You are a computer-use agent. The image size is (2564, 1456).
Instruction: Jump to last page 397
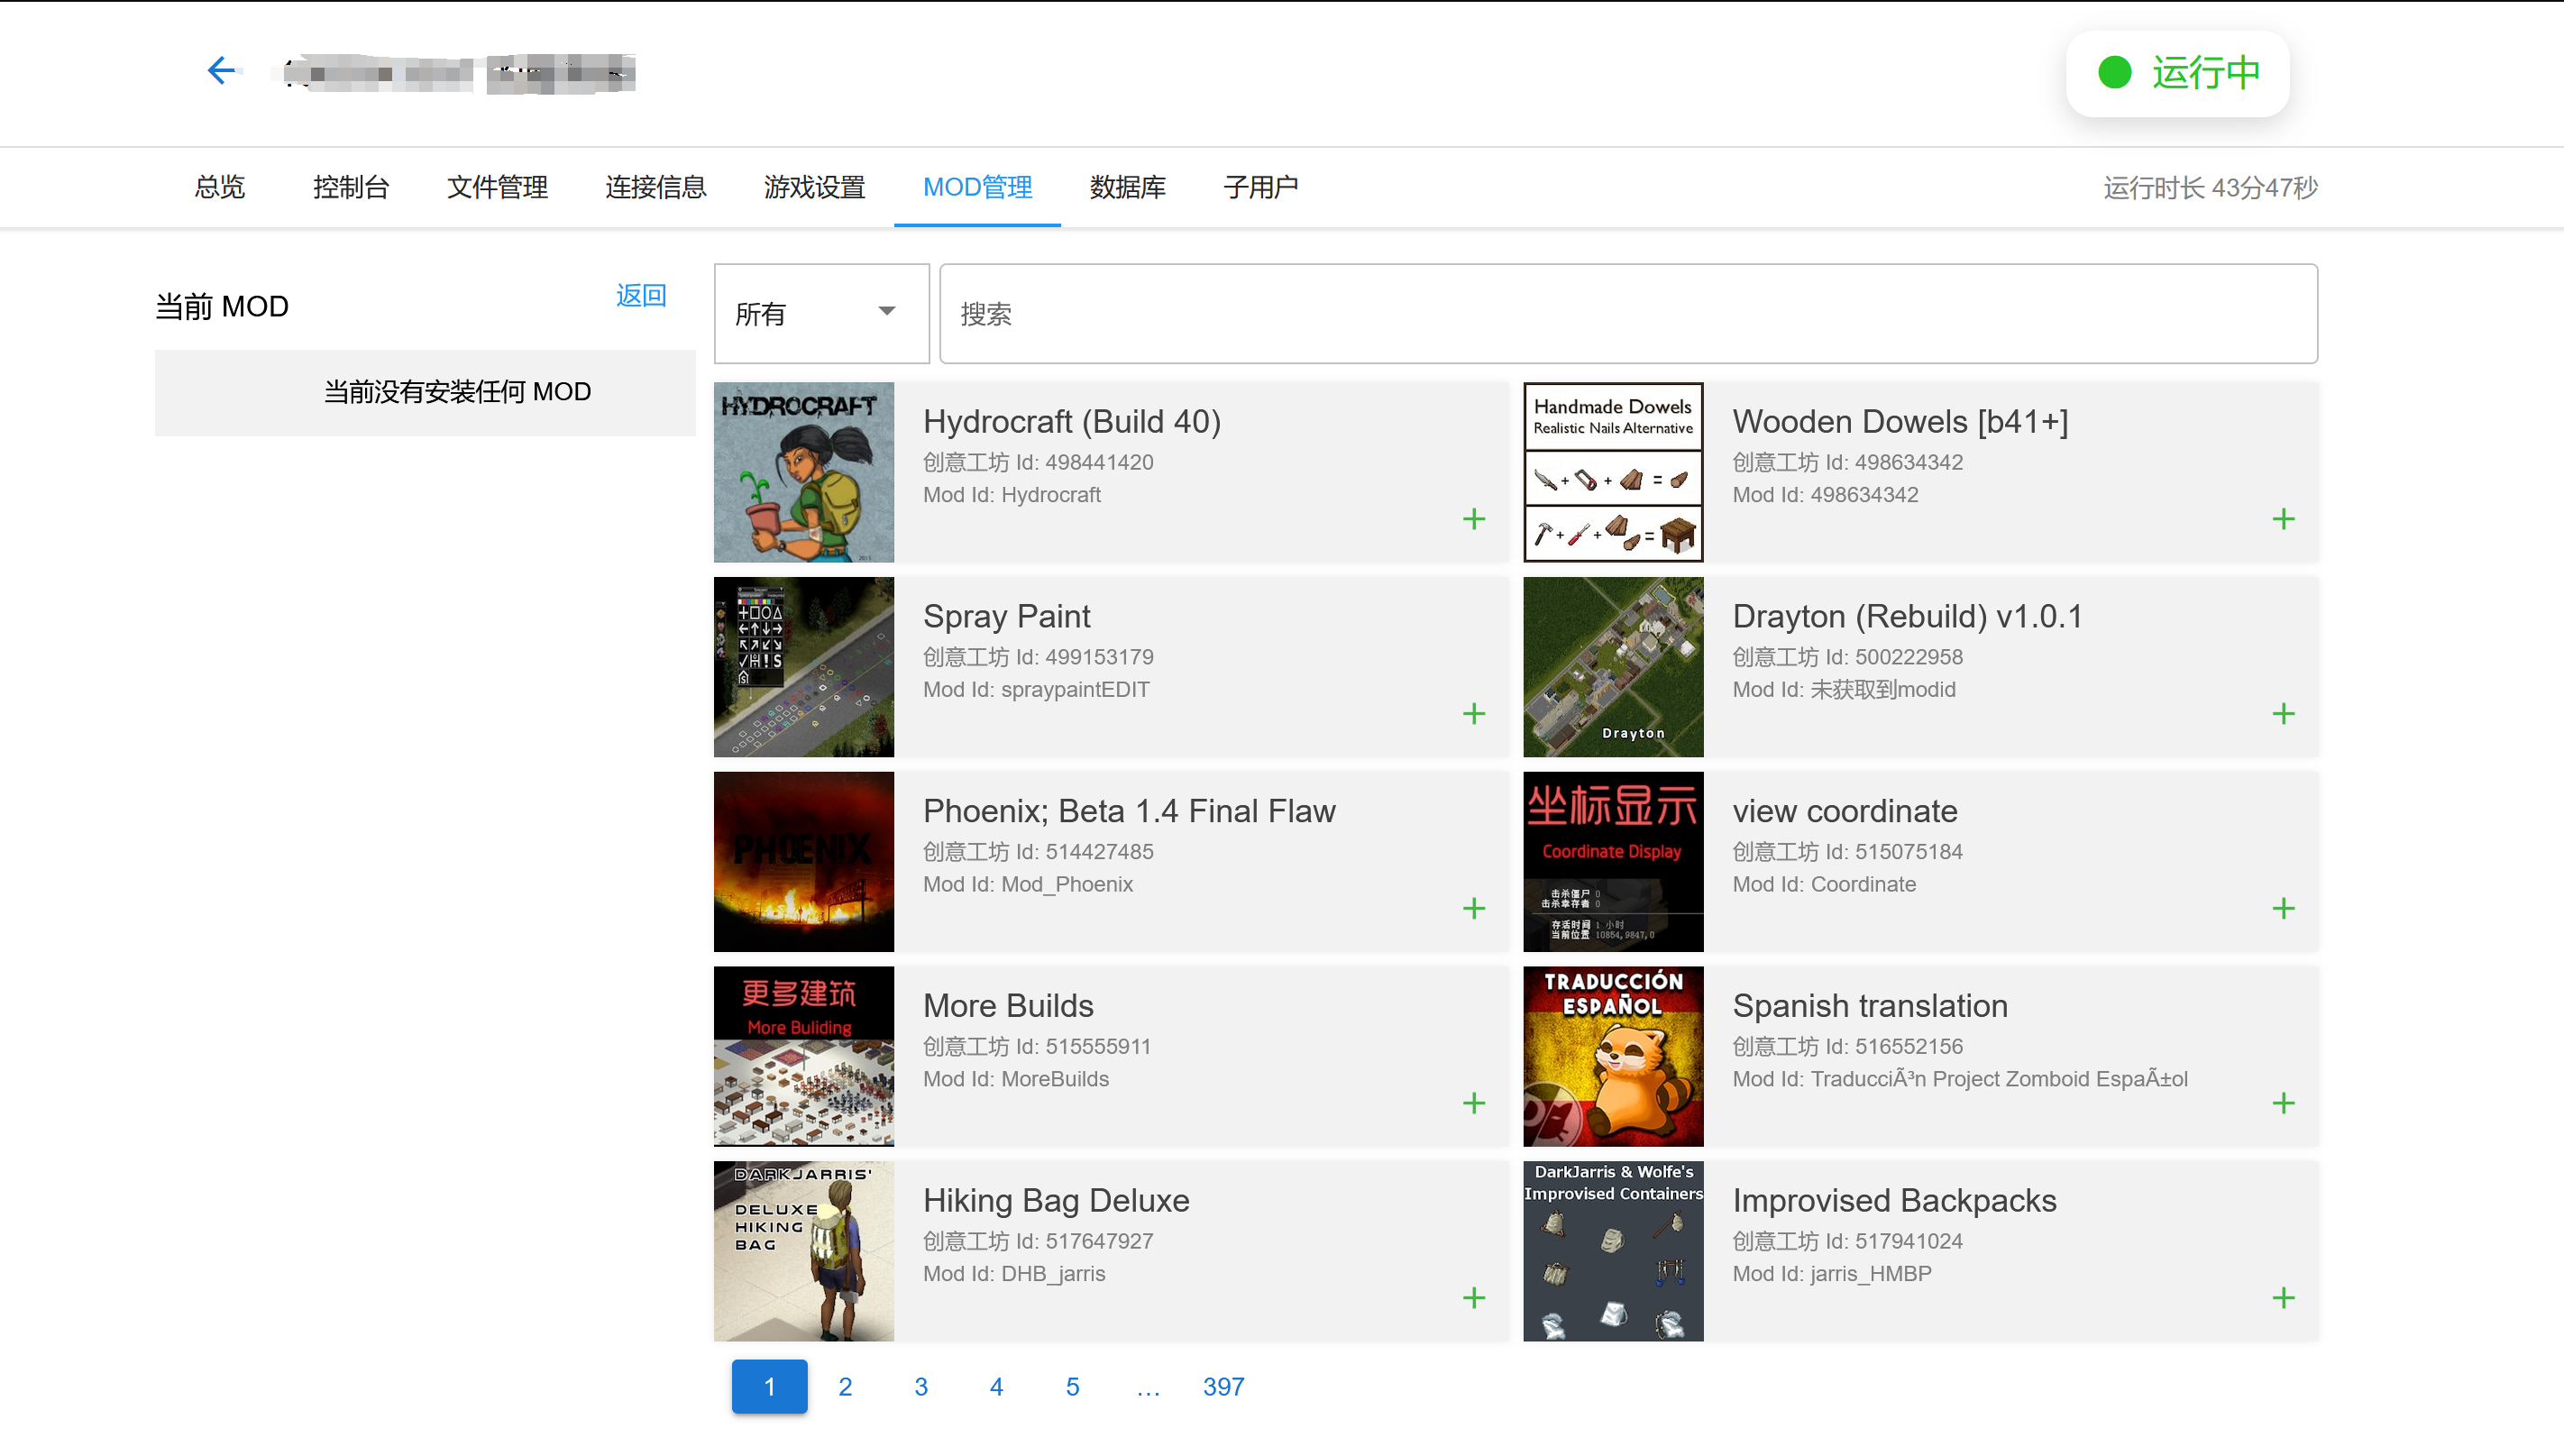1223,1386
